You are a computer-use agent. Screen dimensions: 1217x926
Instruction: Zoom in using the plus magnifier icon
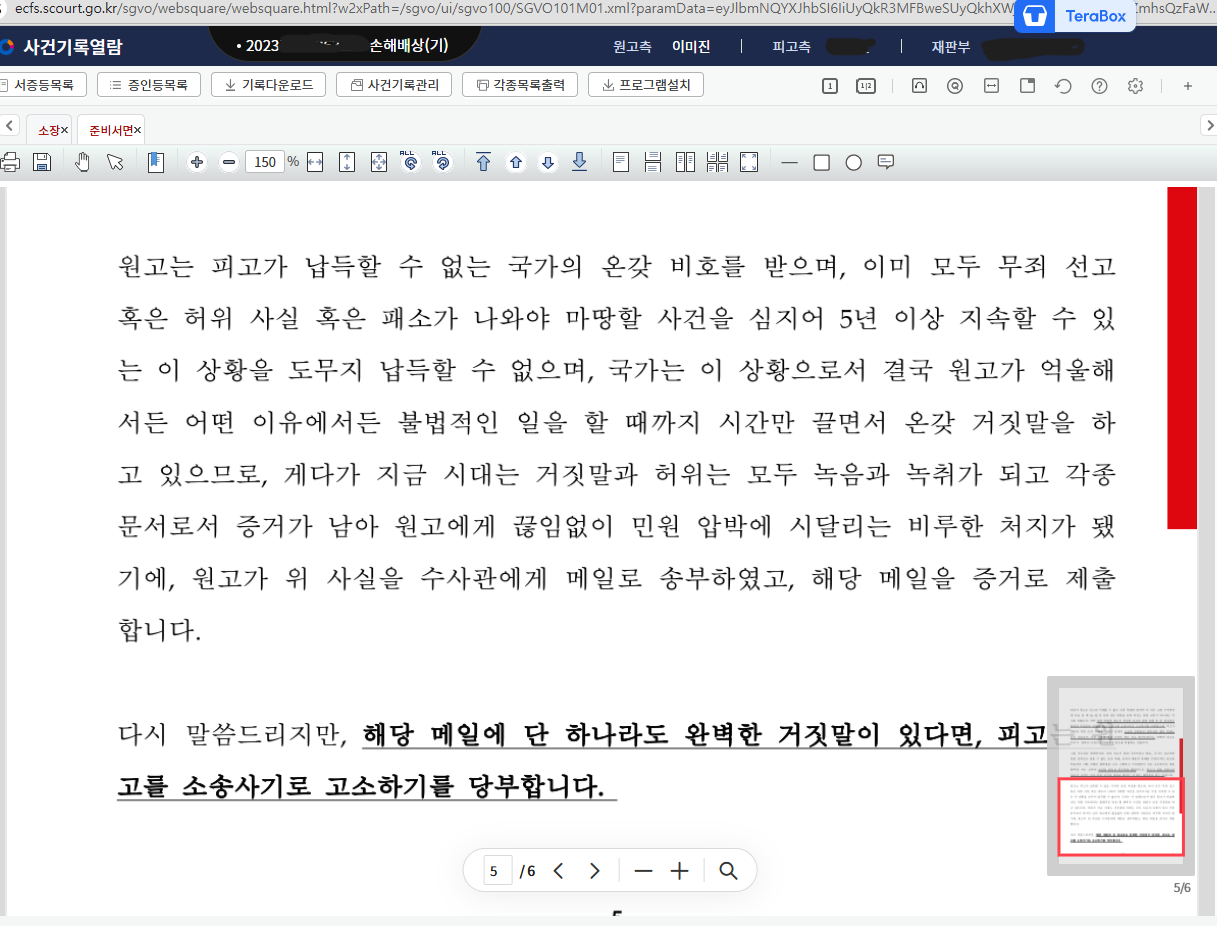click(196, 161)
